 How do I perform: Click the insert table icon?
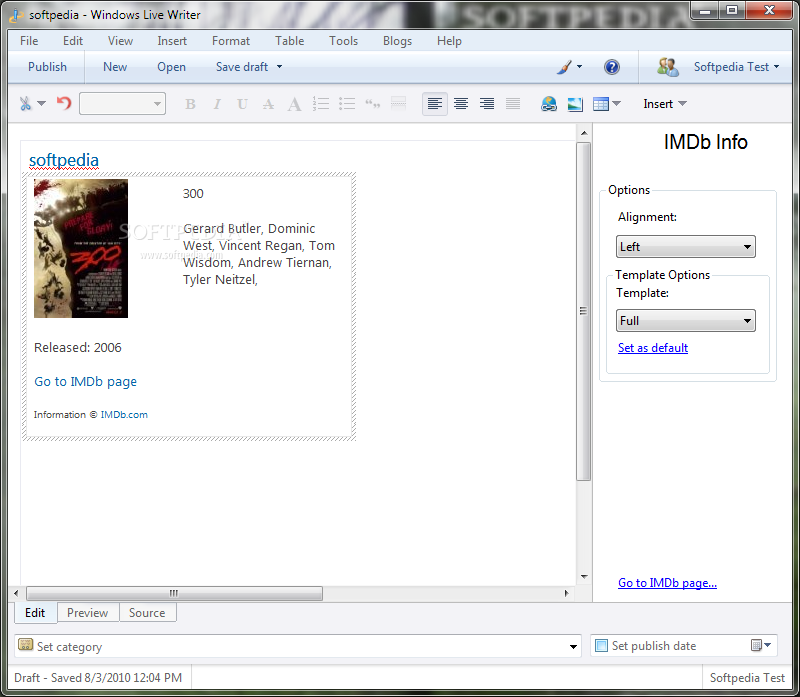[601, 104]
